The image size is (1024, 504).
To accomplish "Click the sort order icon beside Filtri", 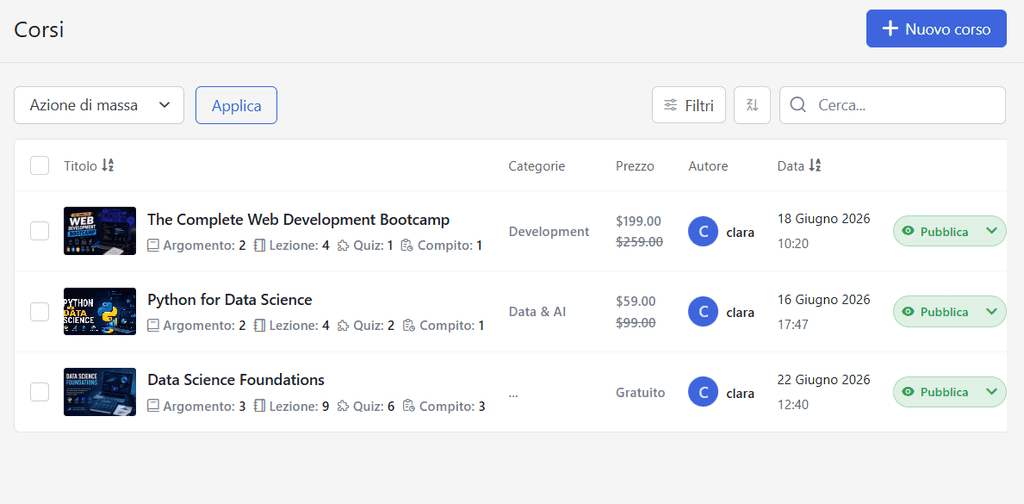I will pyautogui.click(x=752, y=105).
